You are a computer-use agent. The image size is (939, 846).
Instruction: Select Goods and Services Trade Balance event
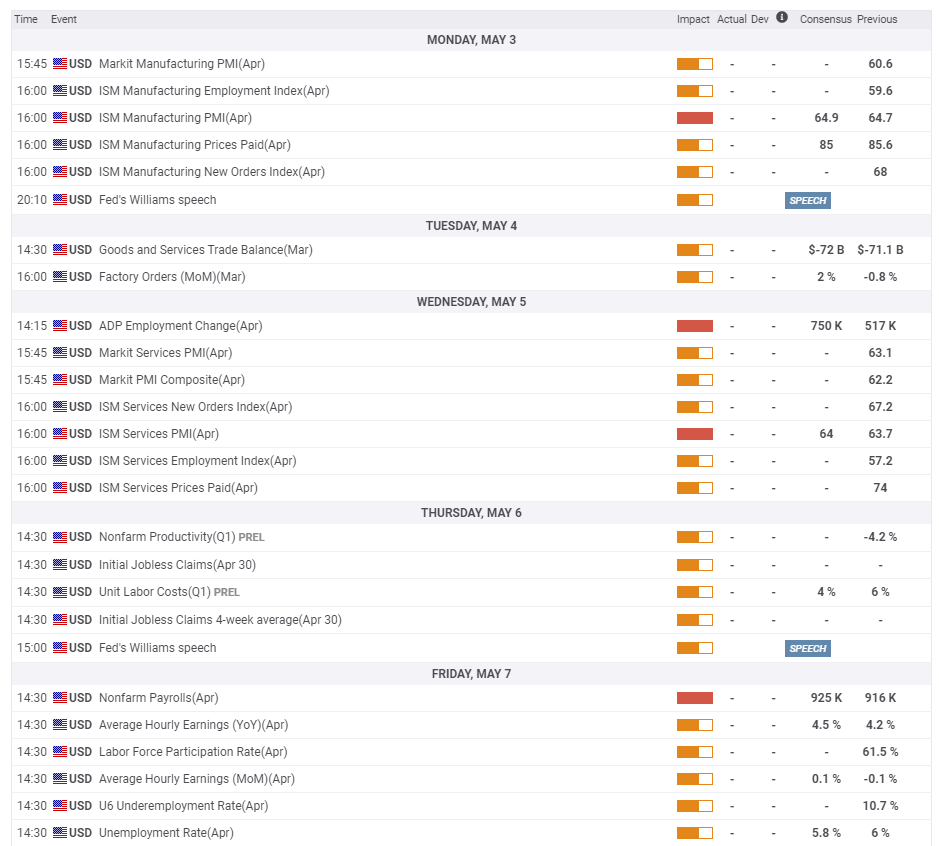tap(205, 250)
